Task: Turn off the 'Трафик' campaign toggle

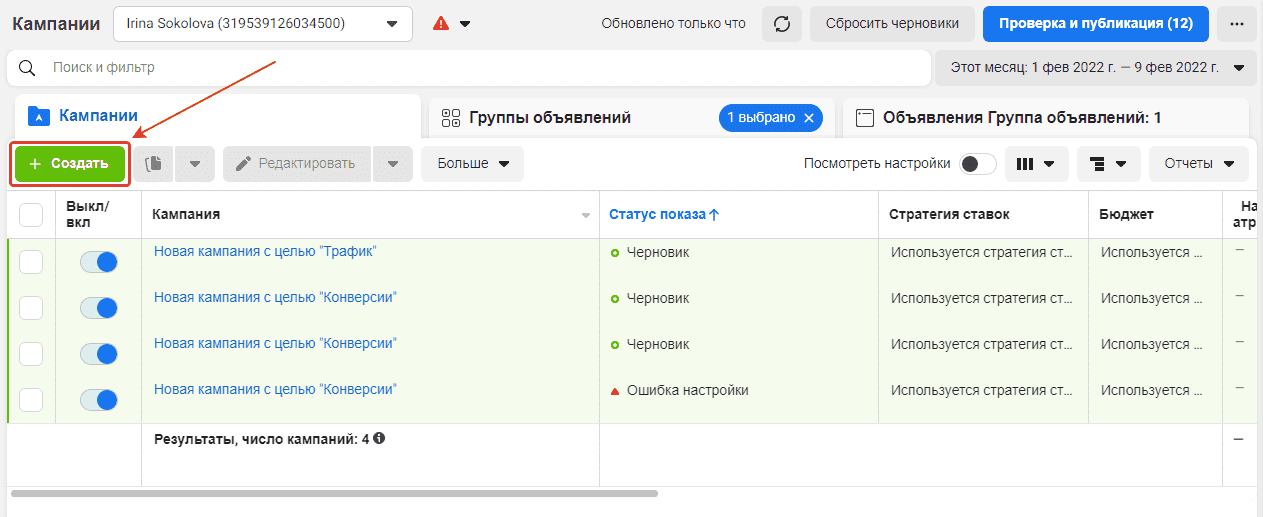Action: tap(99, 262)
